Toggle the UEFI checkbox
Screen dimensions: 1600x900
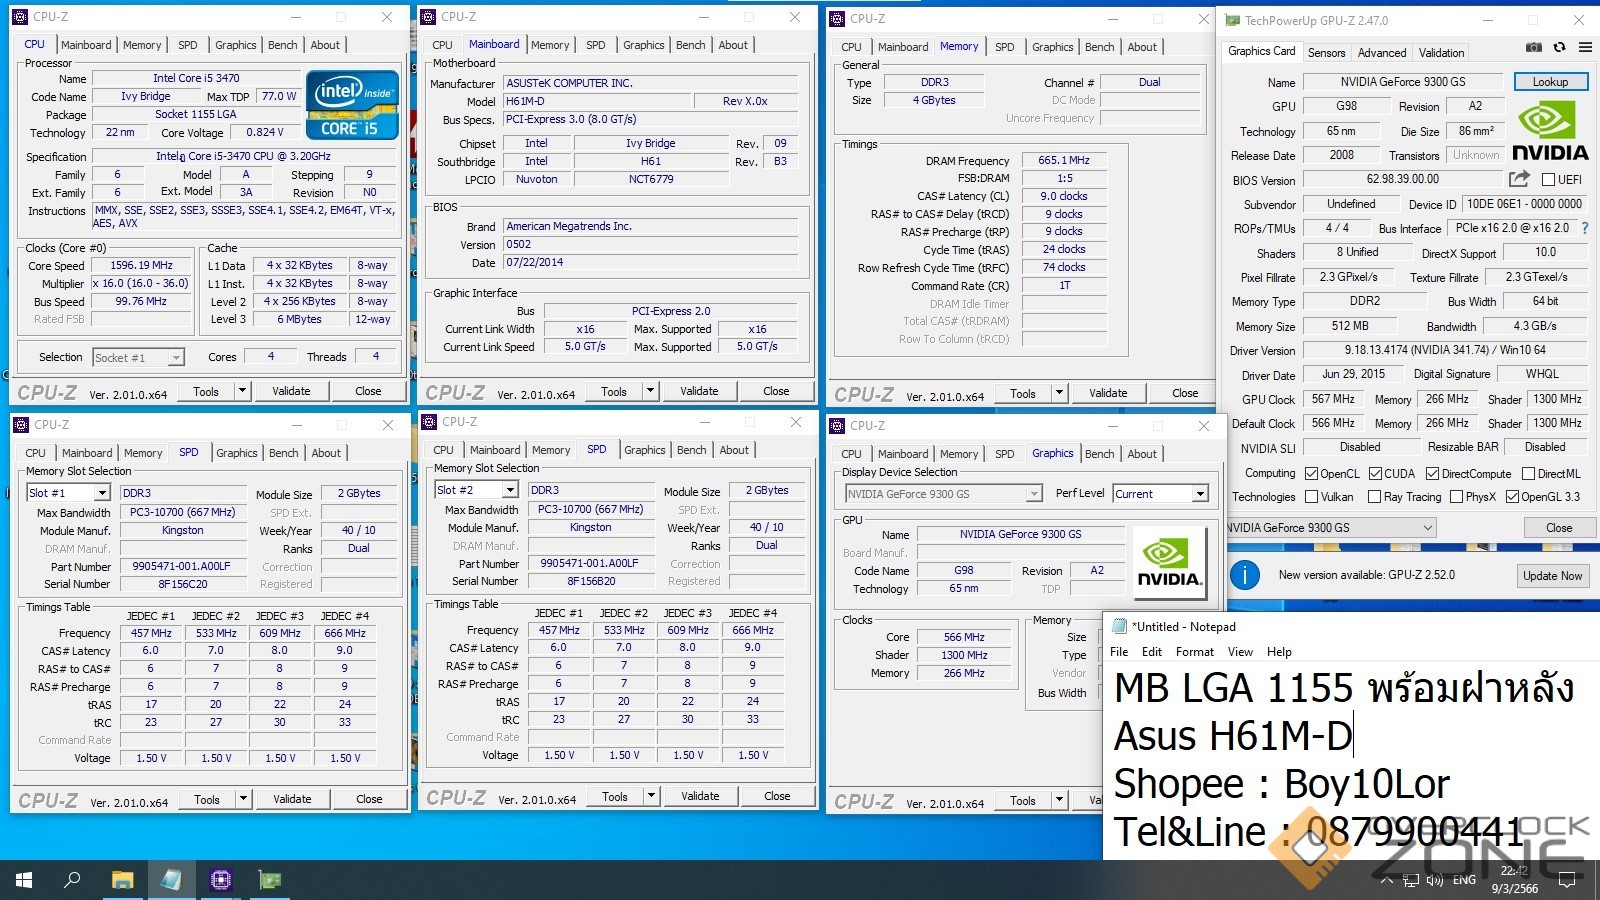(x=1548, y=180)
